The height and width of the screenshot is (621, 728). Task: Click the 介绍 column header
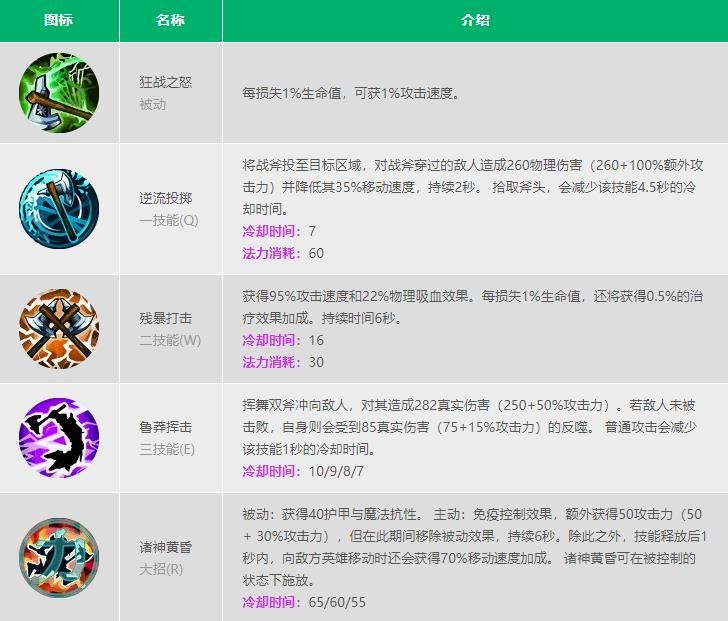point(475,20)
